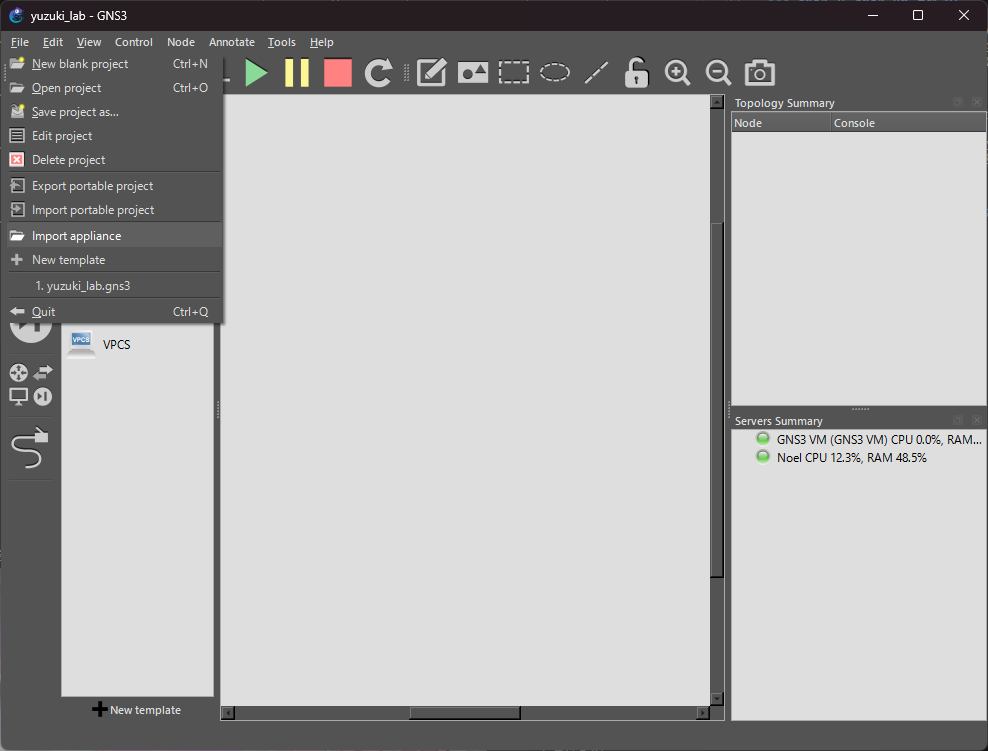988x751 pixels.
Task: Take a screenshot using the camera icon
Action: (x=759, y=73)
